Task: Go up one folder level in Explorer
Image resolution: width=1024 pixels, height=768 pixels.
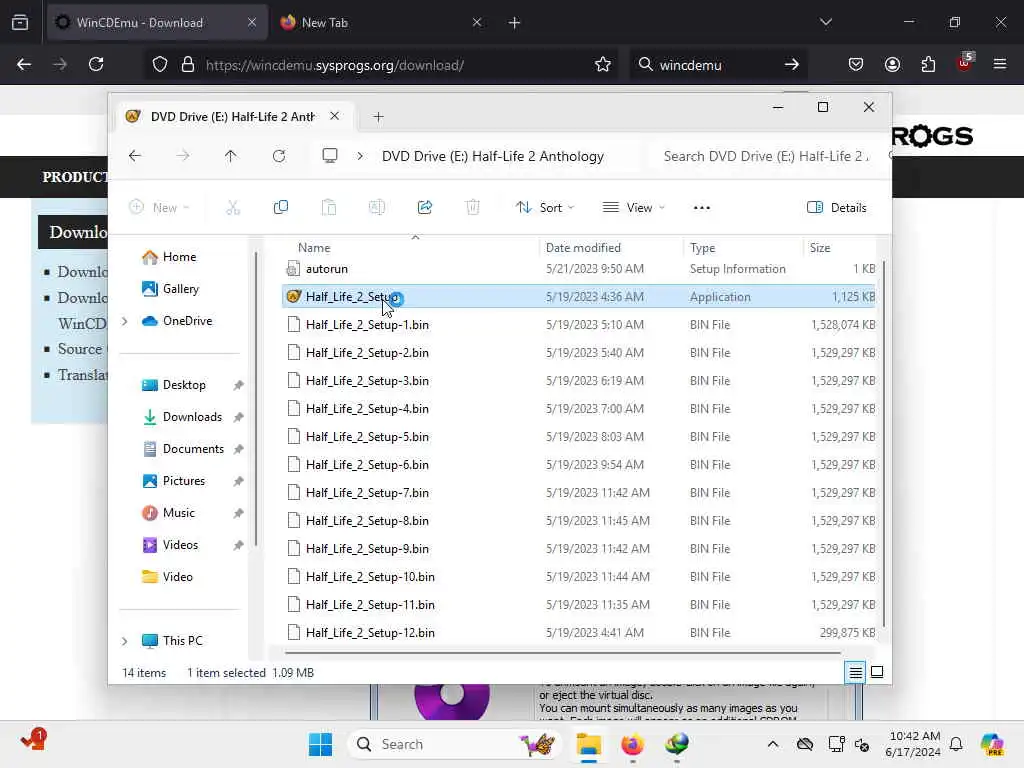Action: (x=231, y=156)
